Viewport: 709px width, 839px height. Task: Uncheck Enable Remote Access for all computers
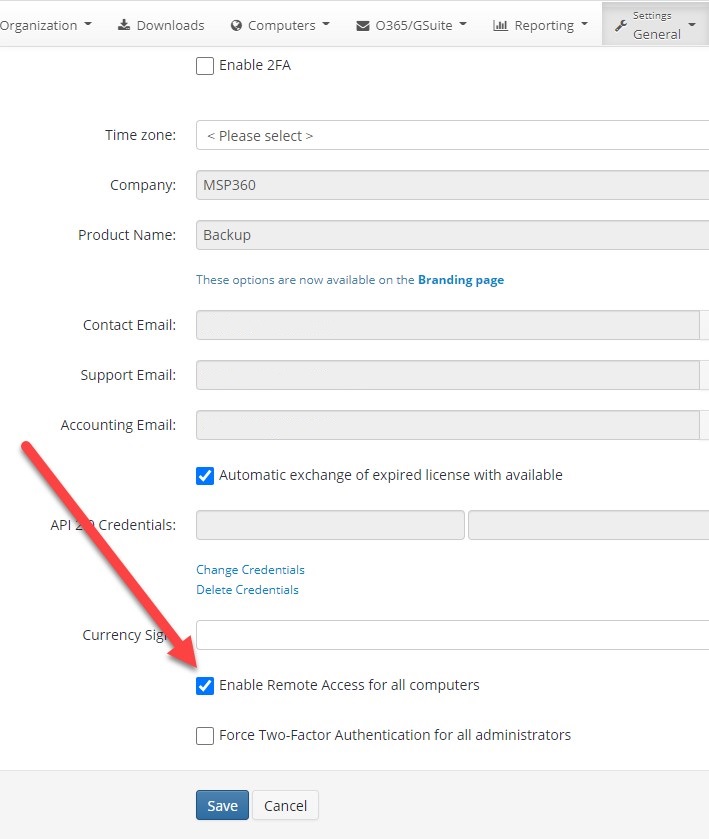[x=205, y=685]
